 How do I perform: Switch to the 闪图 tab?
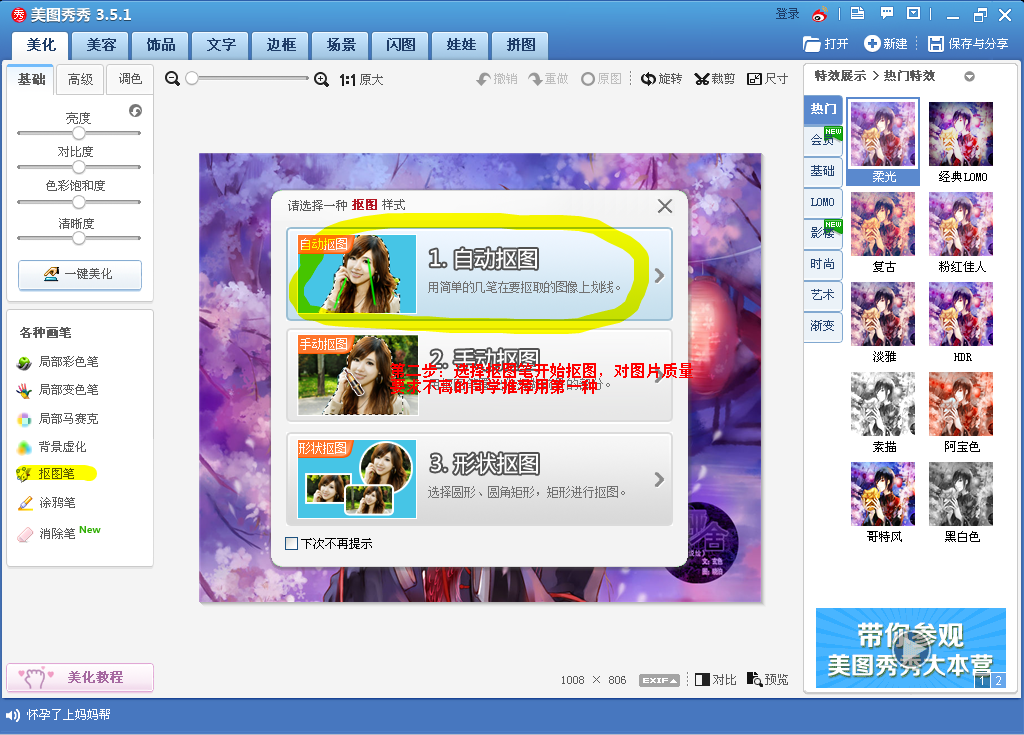click(x=400, y=44)
